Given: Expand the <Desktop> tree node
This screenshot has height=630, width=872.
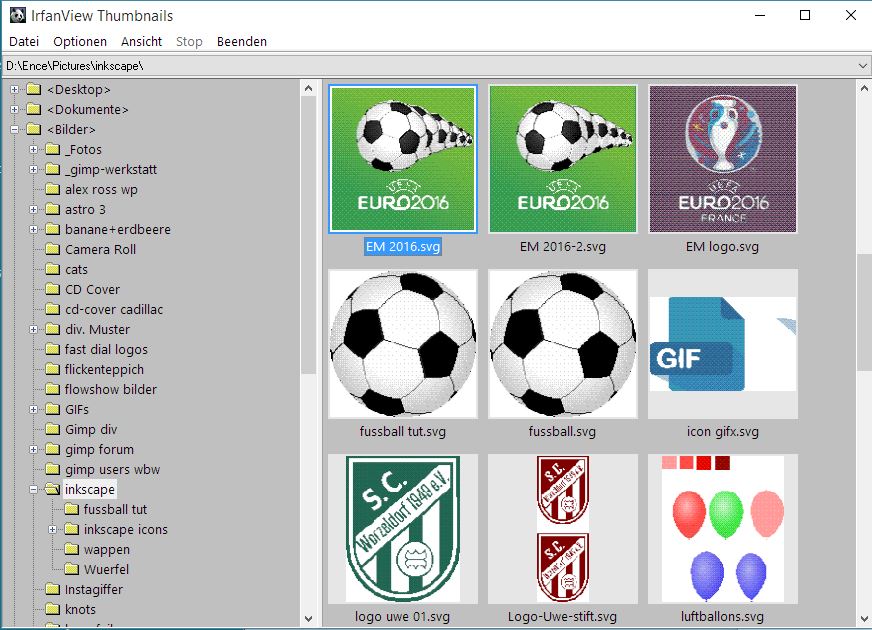Looking at the screenshot, I should click(15, 90).
